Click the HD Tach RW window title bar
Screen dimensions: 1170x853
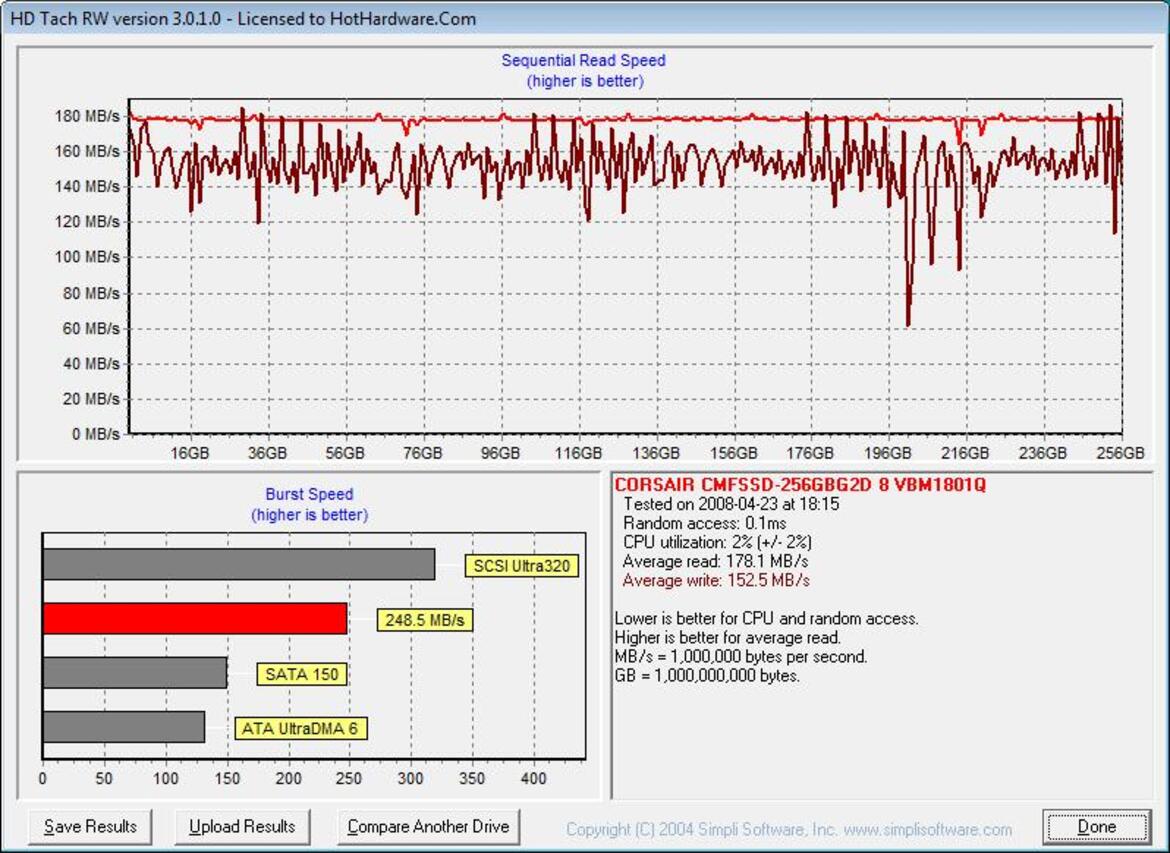click(585, 18)
